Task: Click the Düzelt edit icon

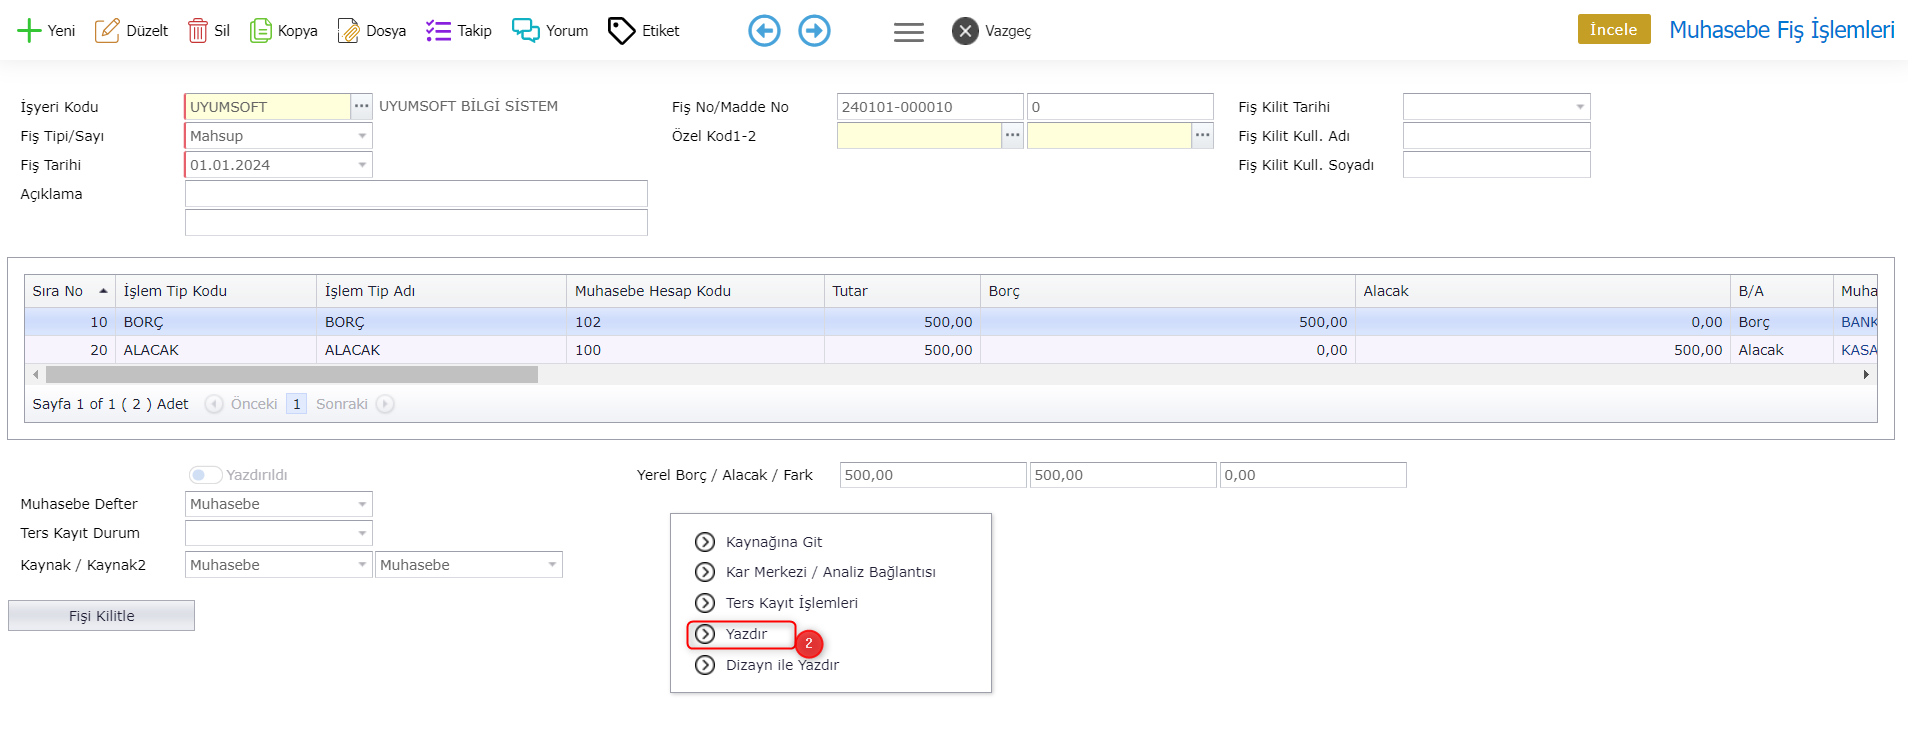Action: pos(107,31)
